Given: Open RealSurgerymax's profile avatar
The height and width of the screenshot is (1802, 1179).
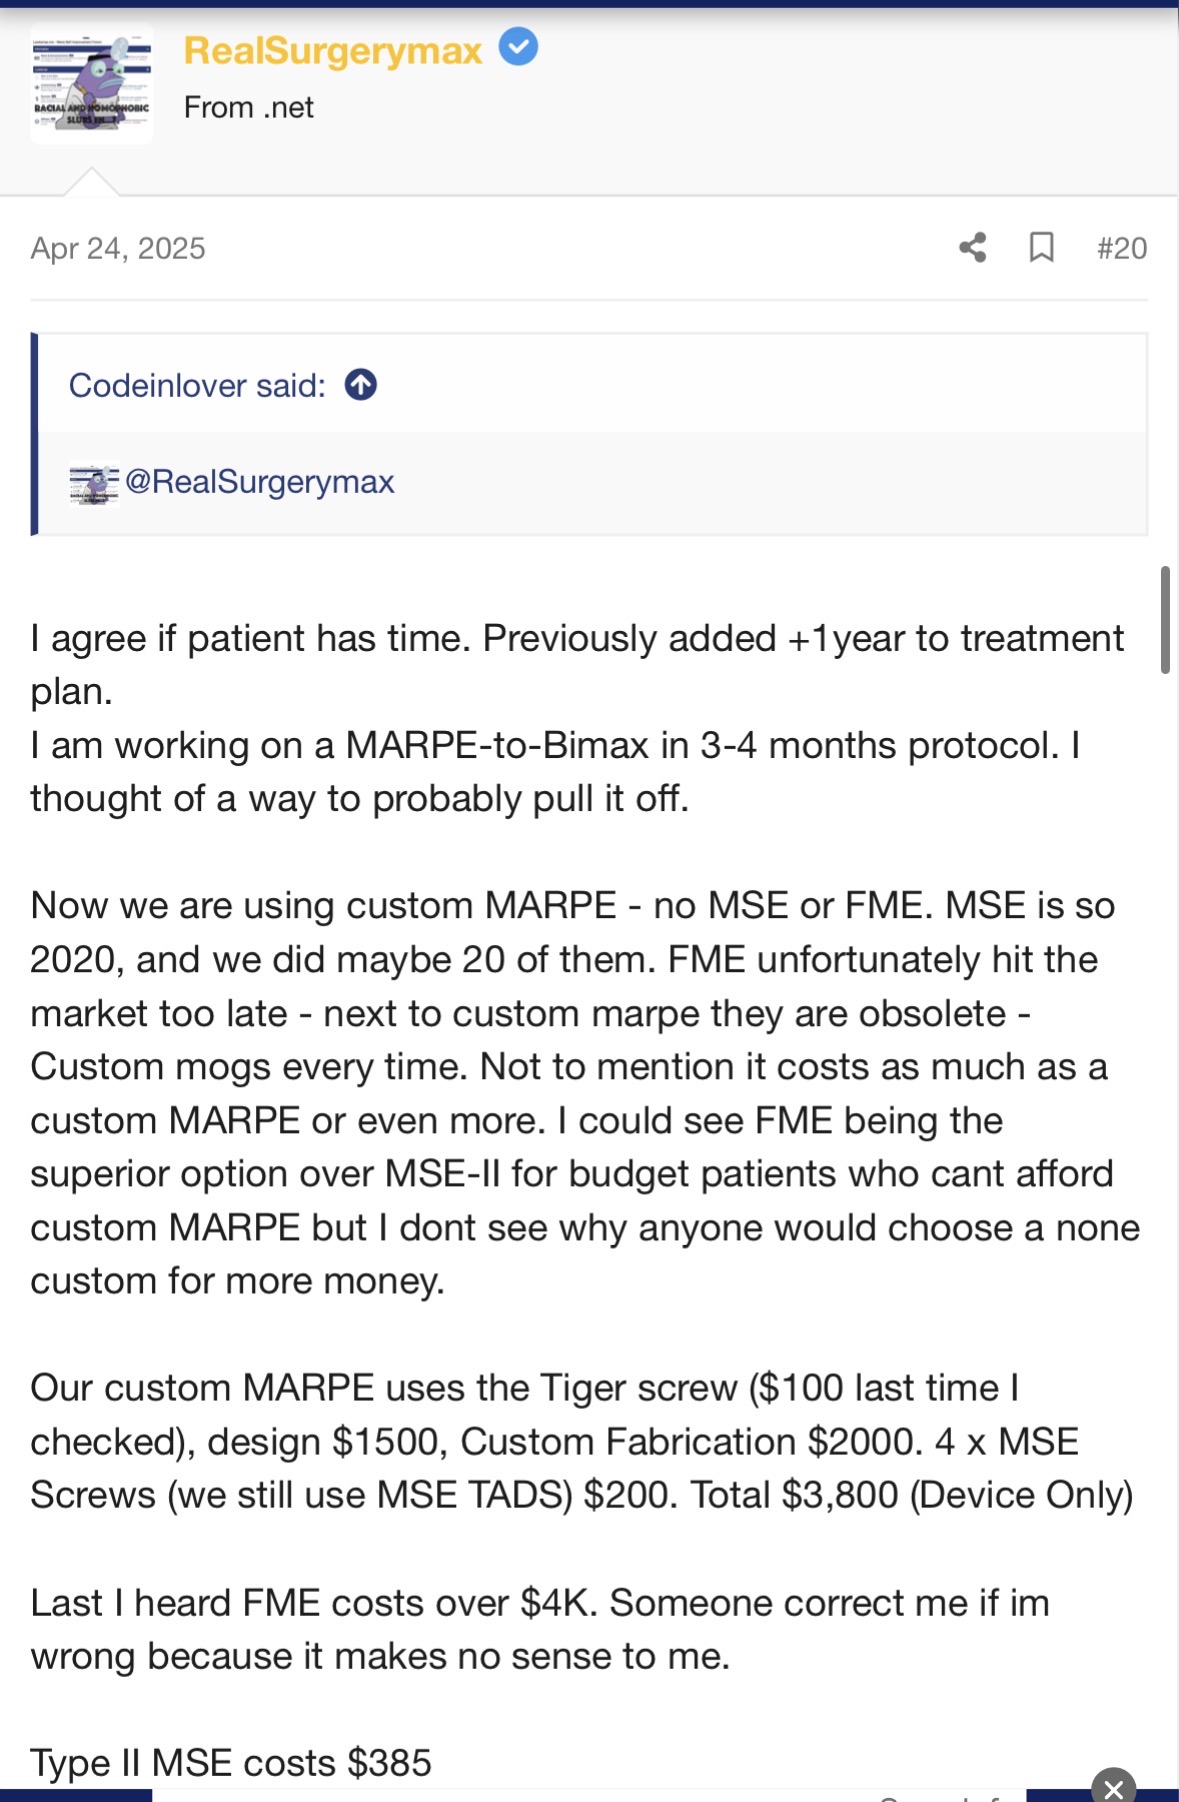Looking at the screenshot, I should point(92,84).
